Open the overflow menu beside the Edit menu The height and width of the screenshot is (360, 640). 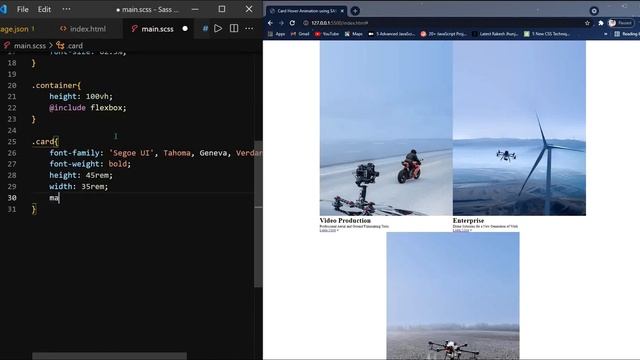(66, 9)
